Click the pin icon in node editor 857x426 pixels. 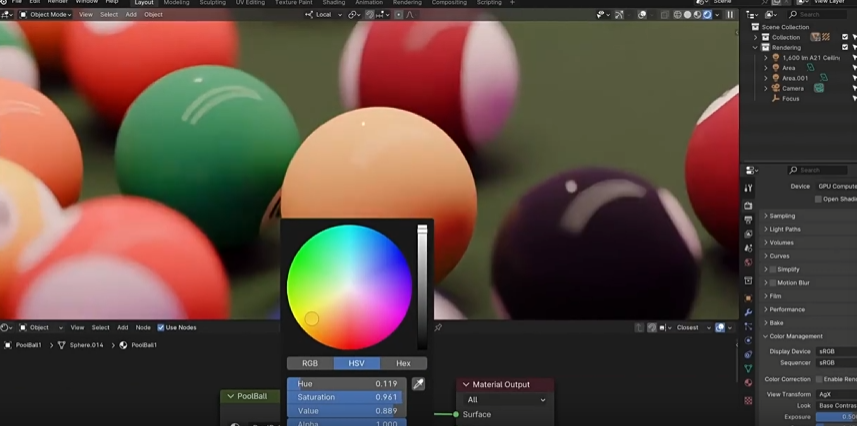[438, 328]
